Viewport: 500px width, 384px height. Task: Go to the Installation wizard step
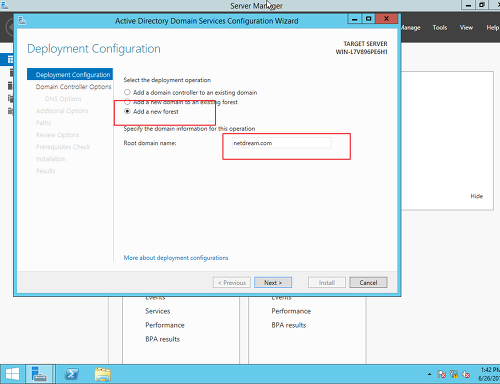pyautogui.click(x=51, y=159)
